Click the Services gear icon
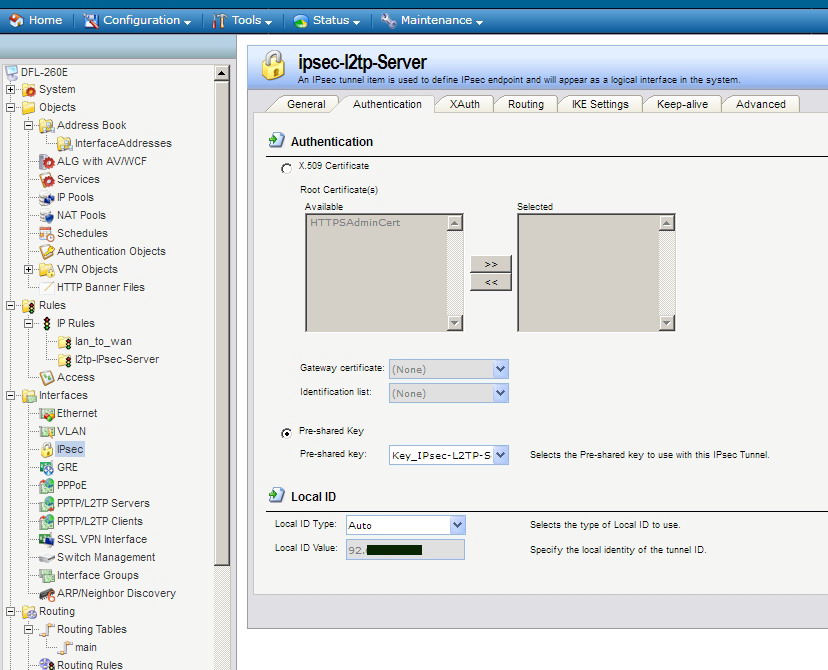The height and width of the screenshot is (670, 828). [x=47, y=179]
